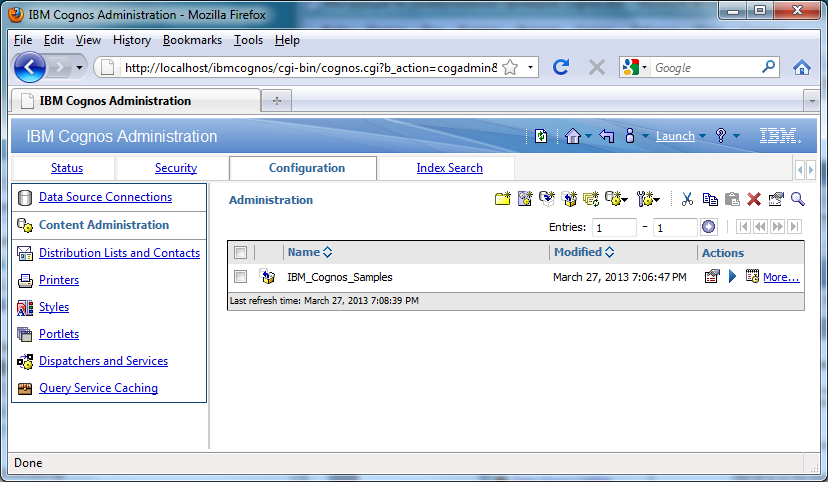Click the Copy icon in the Administration toolbar

tap(710, 199)
